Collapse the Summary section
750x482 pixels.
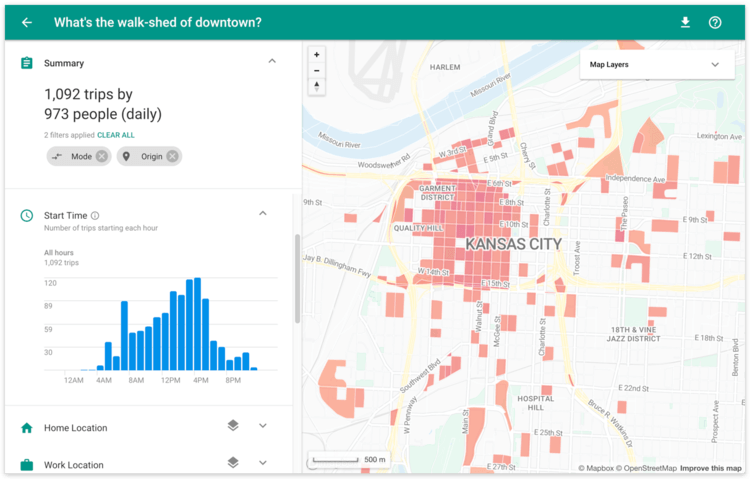pos(272,62)
